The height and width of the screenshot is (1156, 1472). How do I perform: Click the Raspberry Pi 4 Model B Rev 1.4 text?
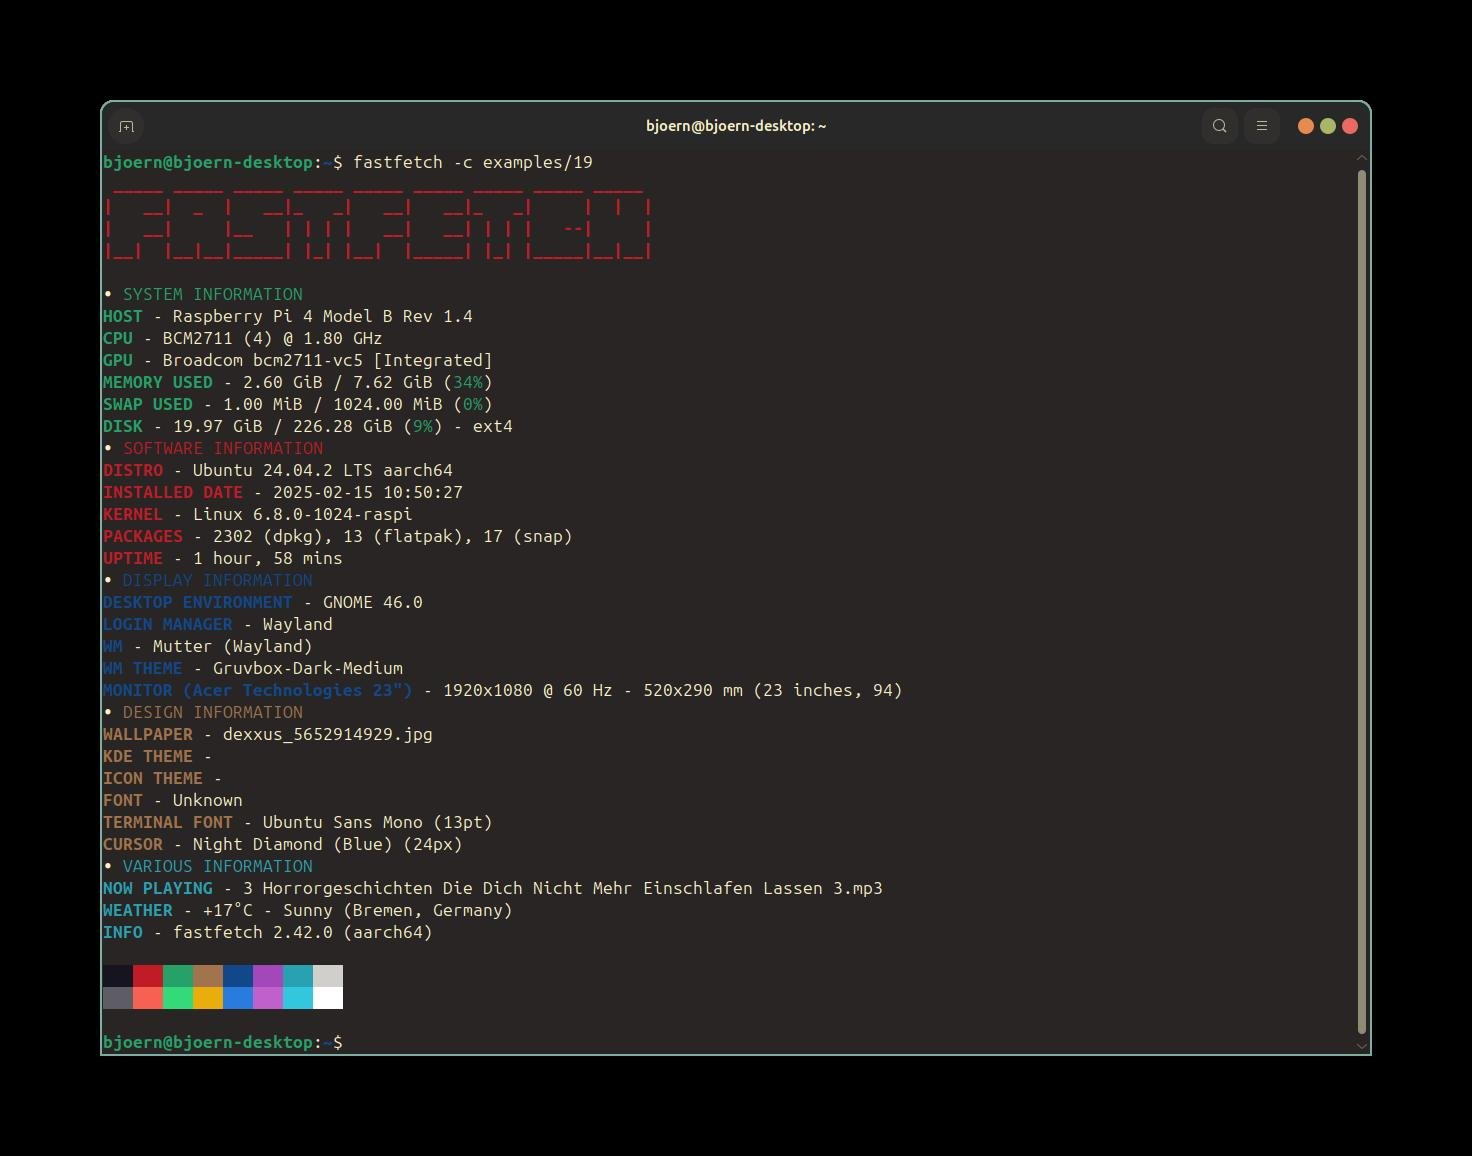click(323, 316)
